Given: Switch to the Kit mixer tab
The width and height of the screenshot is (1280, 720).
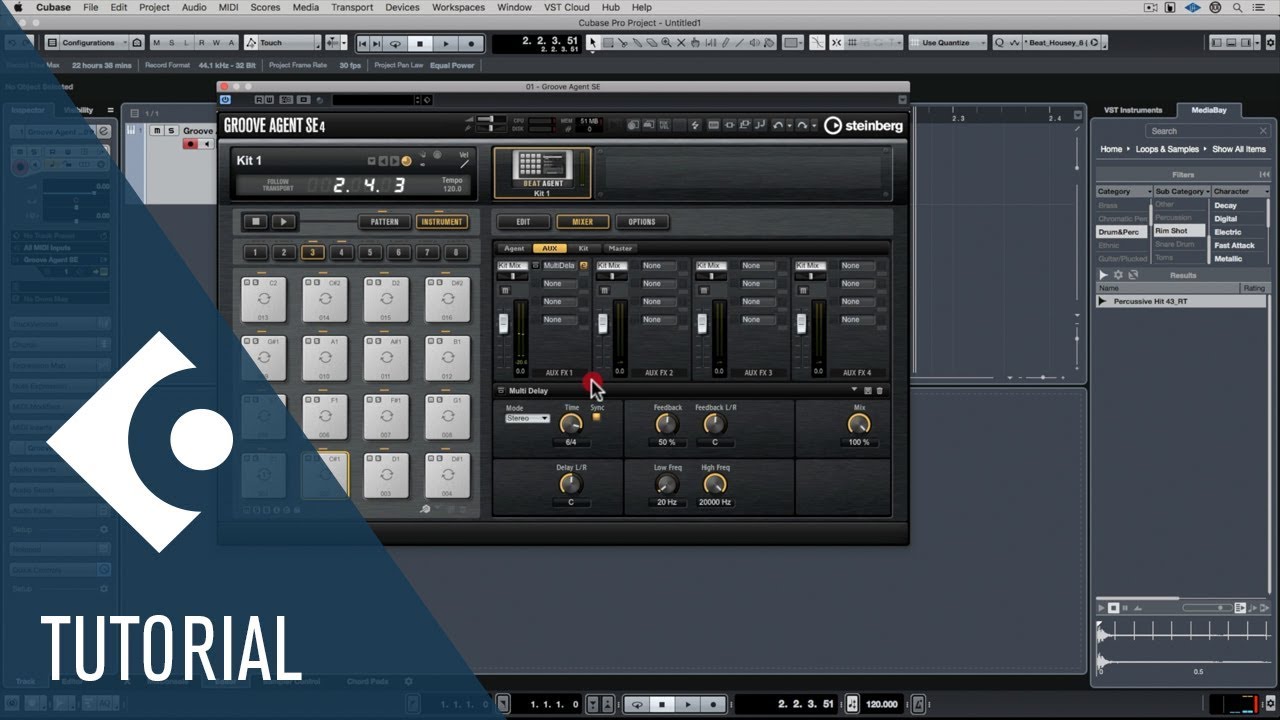Looking at the screenshot, I should point(584,248).
